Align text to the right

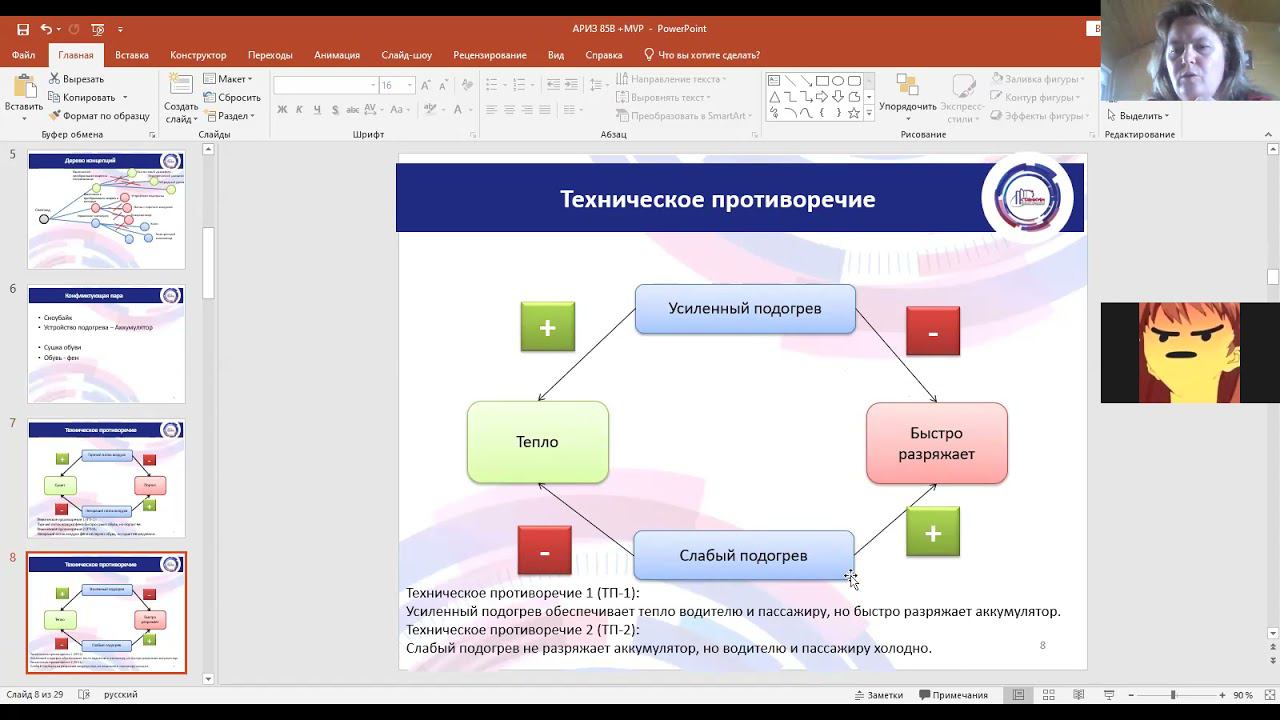(x=527, y=110)
